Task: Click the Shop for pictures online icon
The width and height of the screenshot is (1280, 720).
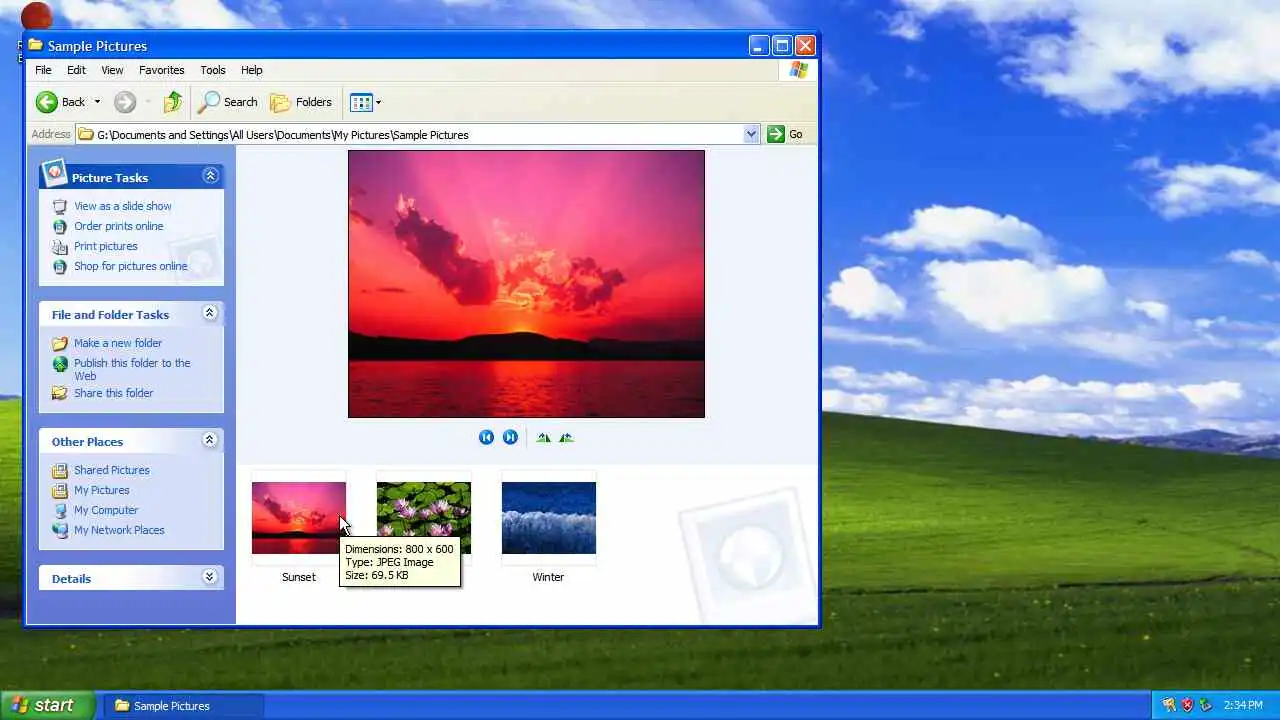Action: point(60,266)
